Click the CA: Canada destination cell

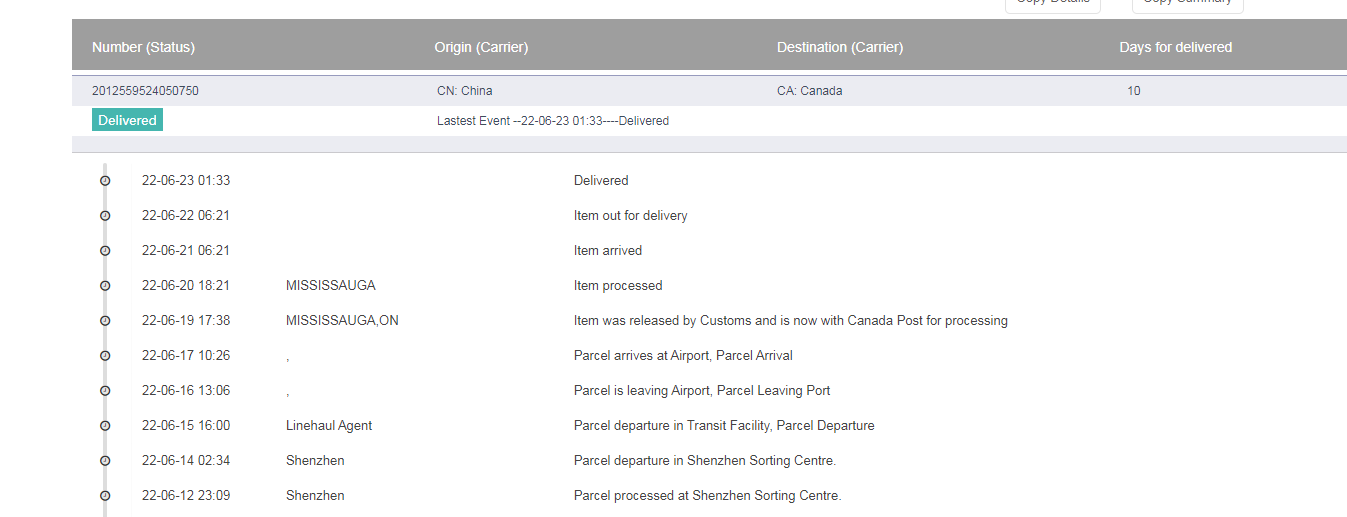pyautogui.click(x=809, y=91)
